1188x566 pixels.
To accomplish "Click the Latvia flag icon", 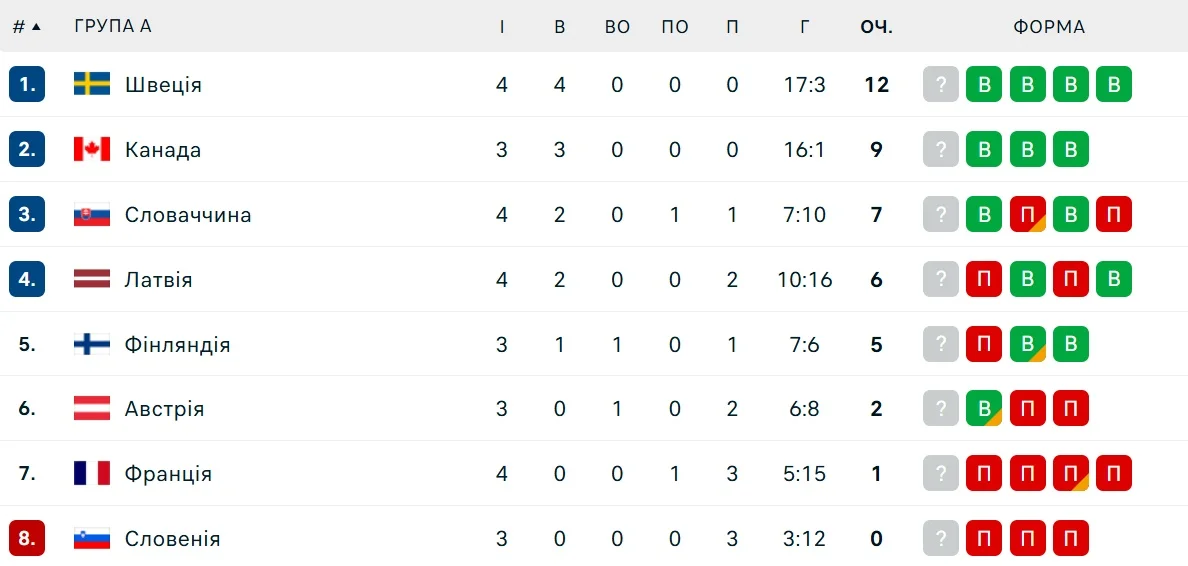I will (92, 279).
